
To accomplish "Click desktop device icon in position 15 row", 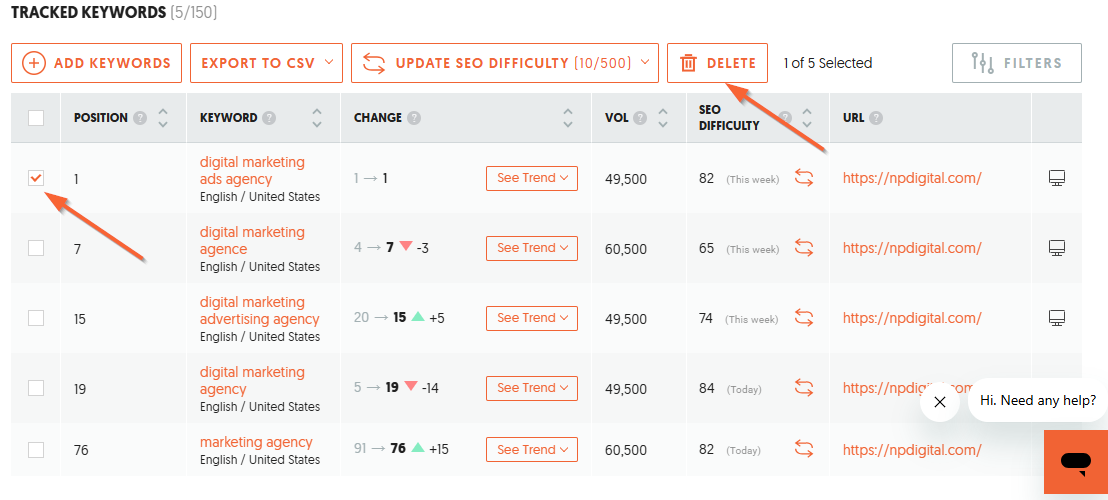I will [1056, 318].
